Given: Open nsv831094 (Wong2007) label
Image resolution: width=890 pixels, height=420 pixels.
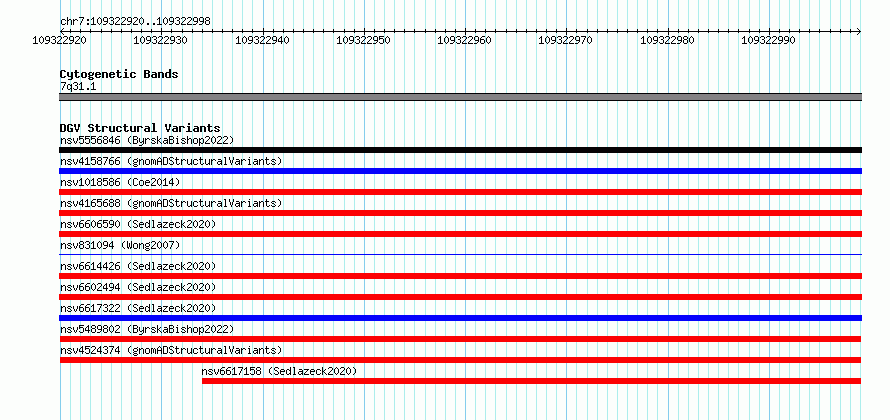Looking at the screenshot, I should 120,245.
